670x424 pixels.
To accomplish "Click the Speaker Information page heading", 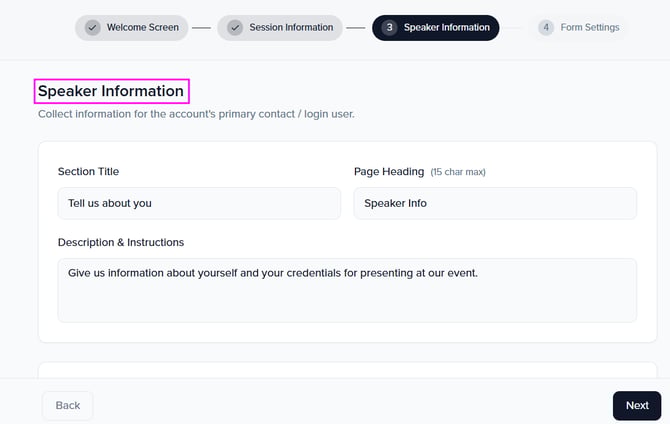I will 111,91.
